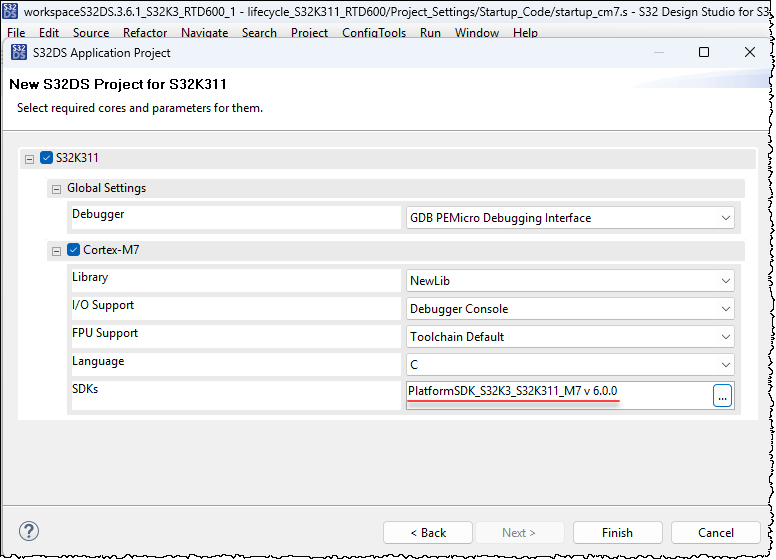Click the S32K311 tree label
Image resolution: width=776 pixels, height=560 pixels.
click(77, 158)
